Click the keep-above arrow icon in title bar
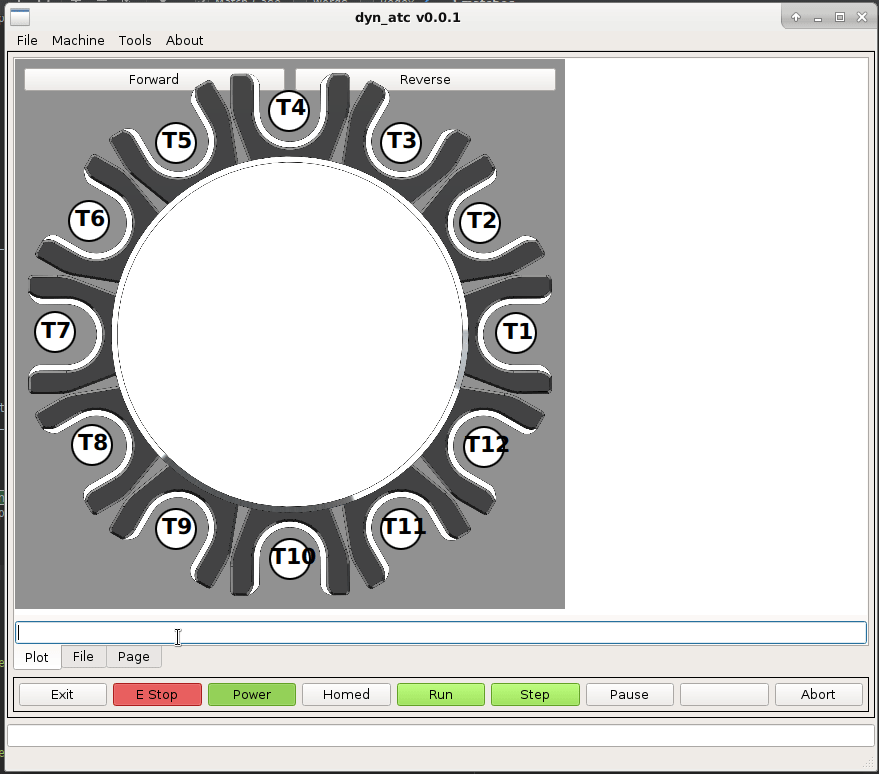 796,17
